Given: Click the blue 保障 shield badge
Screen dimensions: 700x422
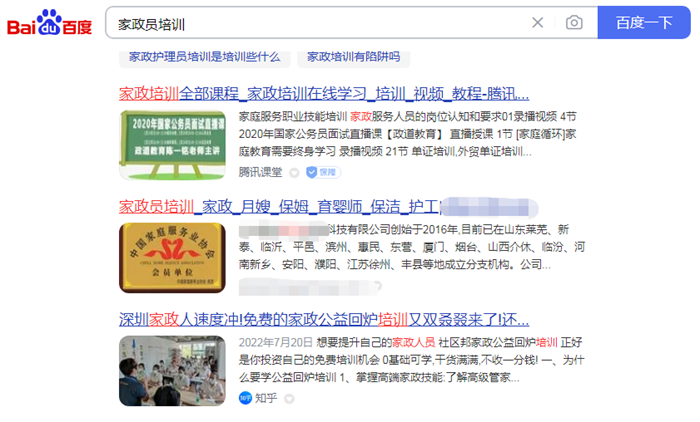Looking at the screenshot, I should [323, 172].
